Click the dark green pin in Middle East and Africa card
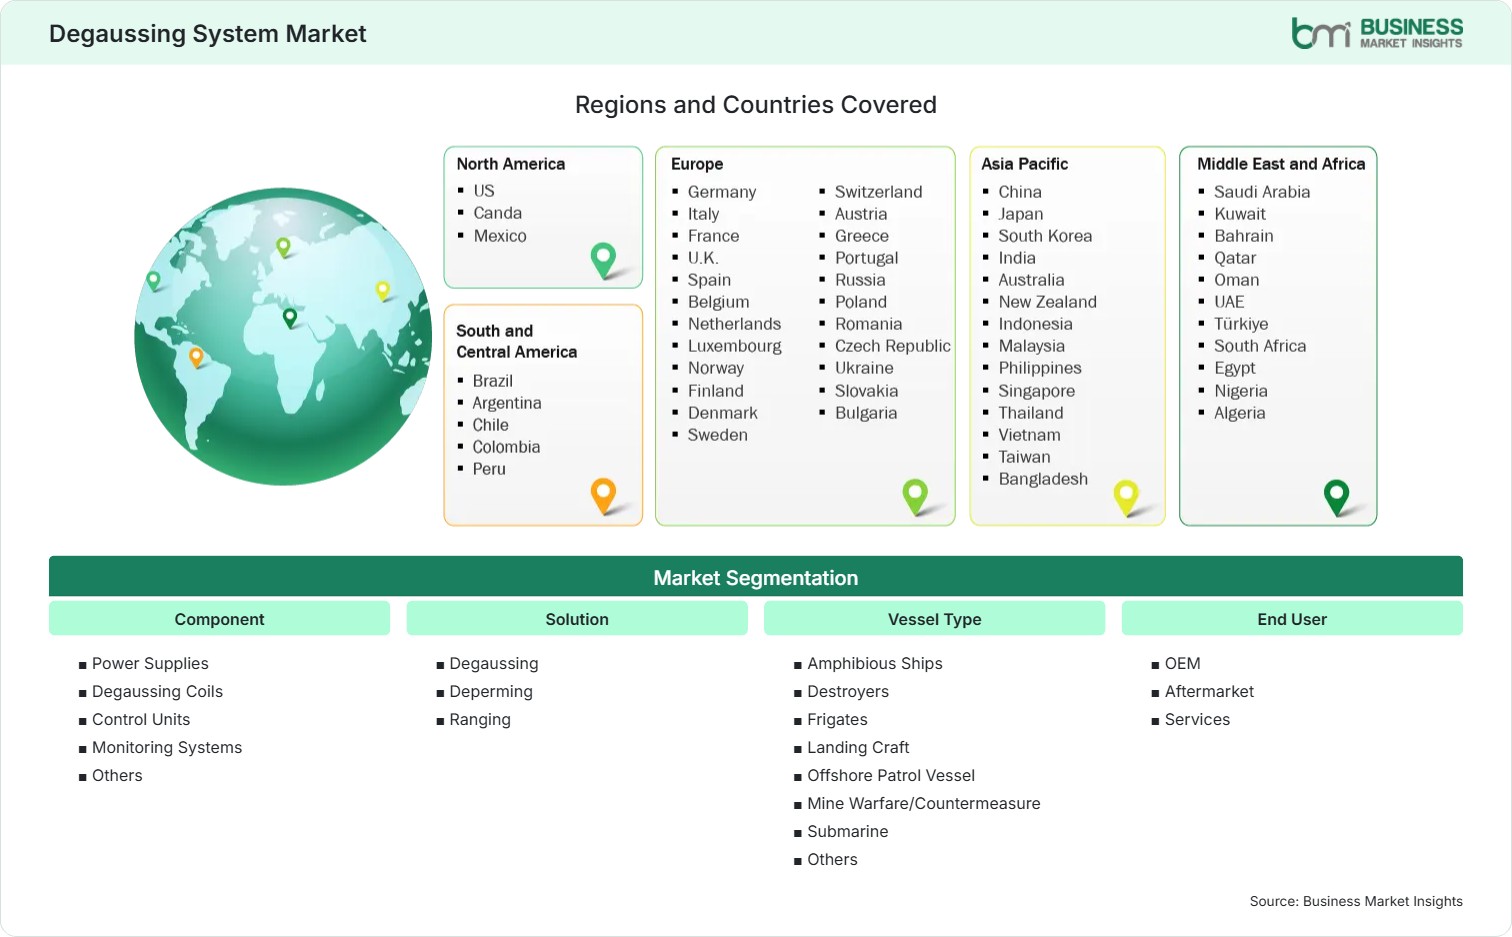Viewport: 1512px width, 937px height. 1336,497
